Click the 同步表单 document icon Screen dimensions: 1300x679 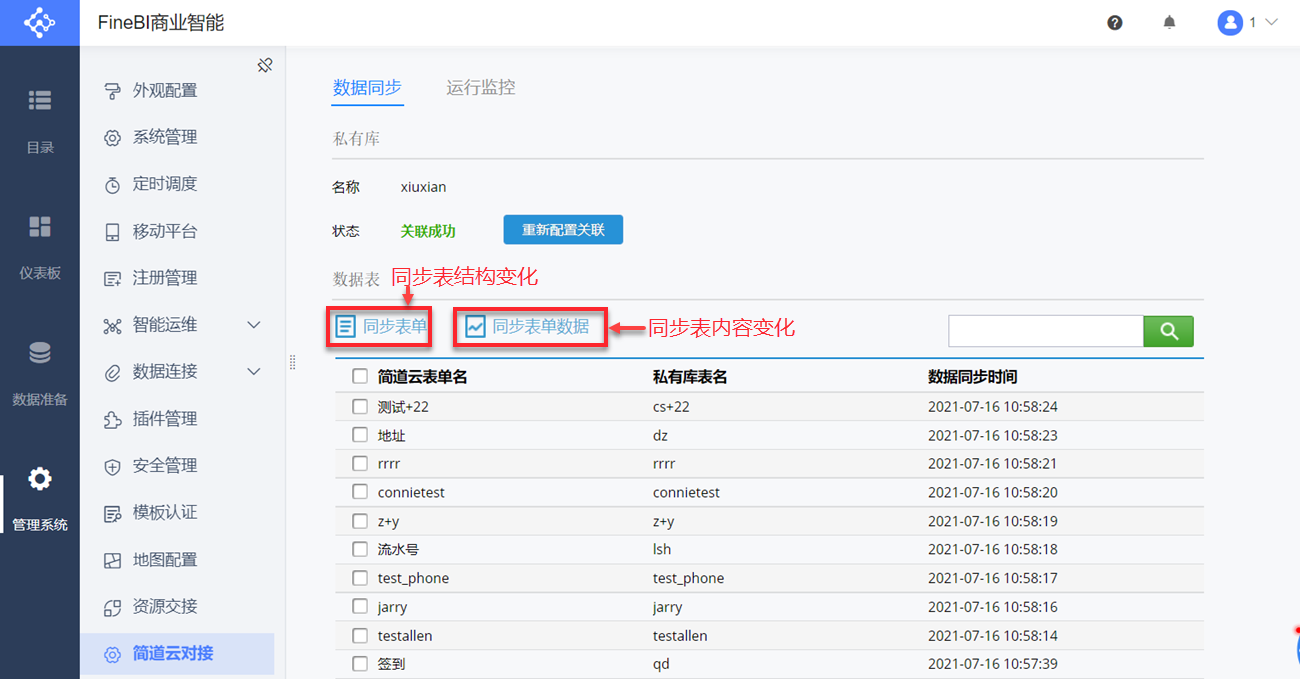[x=346, y=326]
